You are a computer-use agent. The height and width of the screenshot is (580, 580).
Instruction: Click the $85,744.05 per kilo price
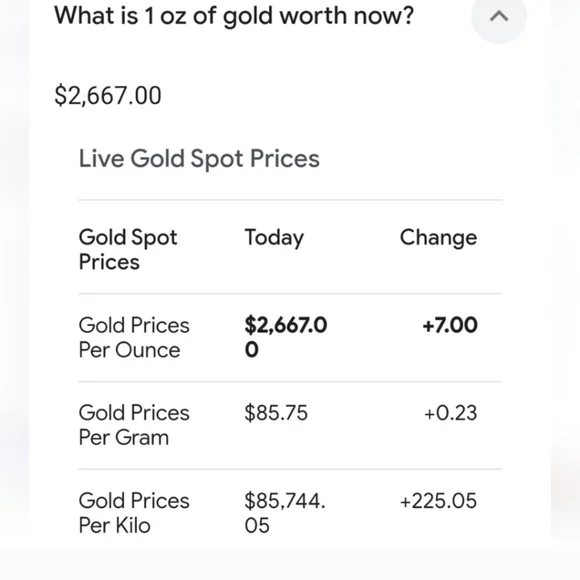(285, 513)
